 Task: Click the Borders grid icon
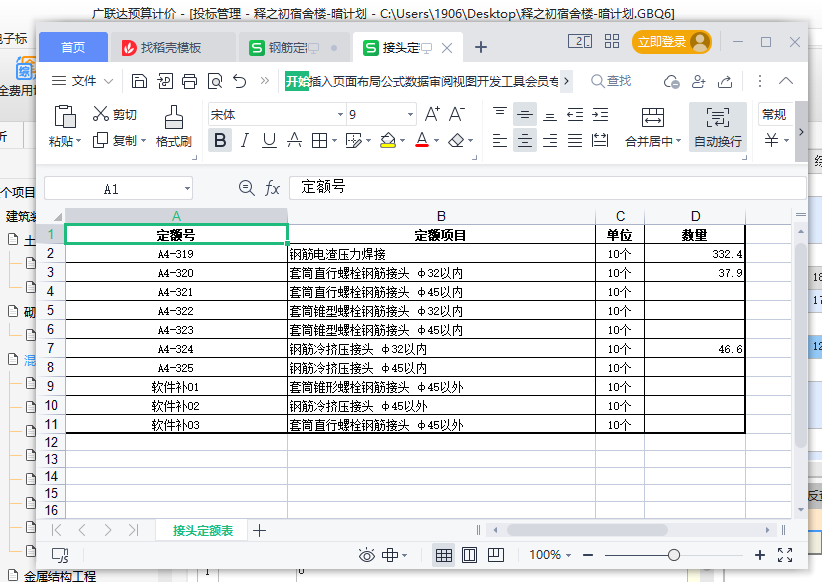point(319,141)
